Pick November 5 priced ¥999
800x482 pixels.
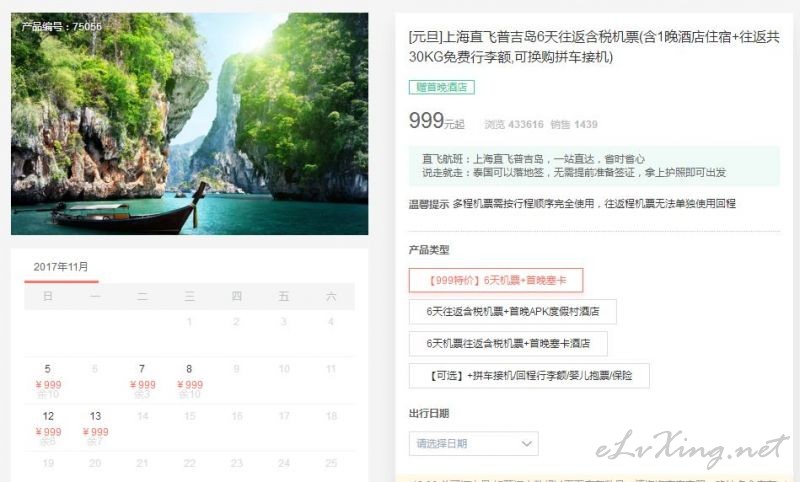[x=48, y=380]
